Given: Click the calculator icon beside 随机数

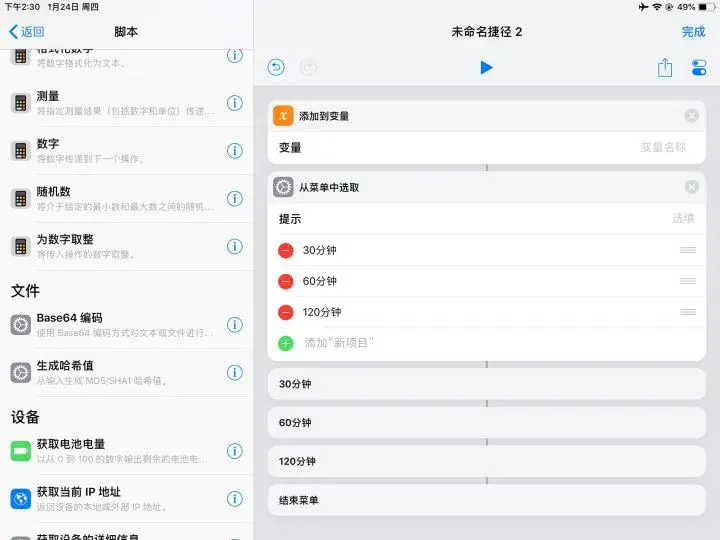Looking at the screenshot, I should 21,199.
